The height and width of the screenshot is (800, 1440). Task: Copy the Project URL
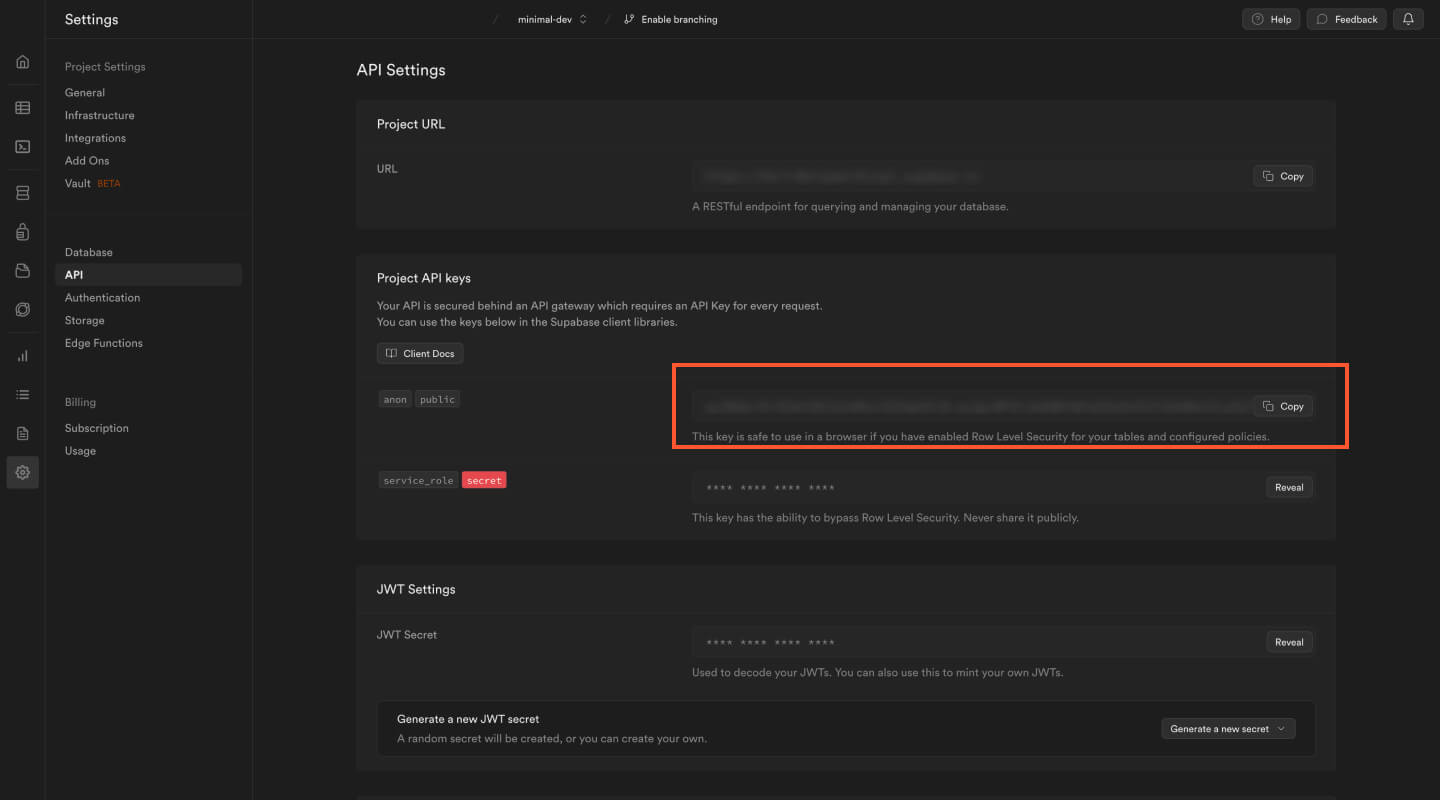(1283, 176)
